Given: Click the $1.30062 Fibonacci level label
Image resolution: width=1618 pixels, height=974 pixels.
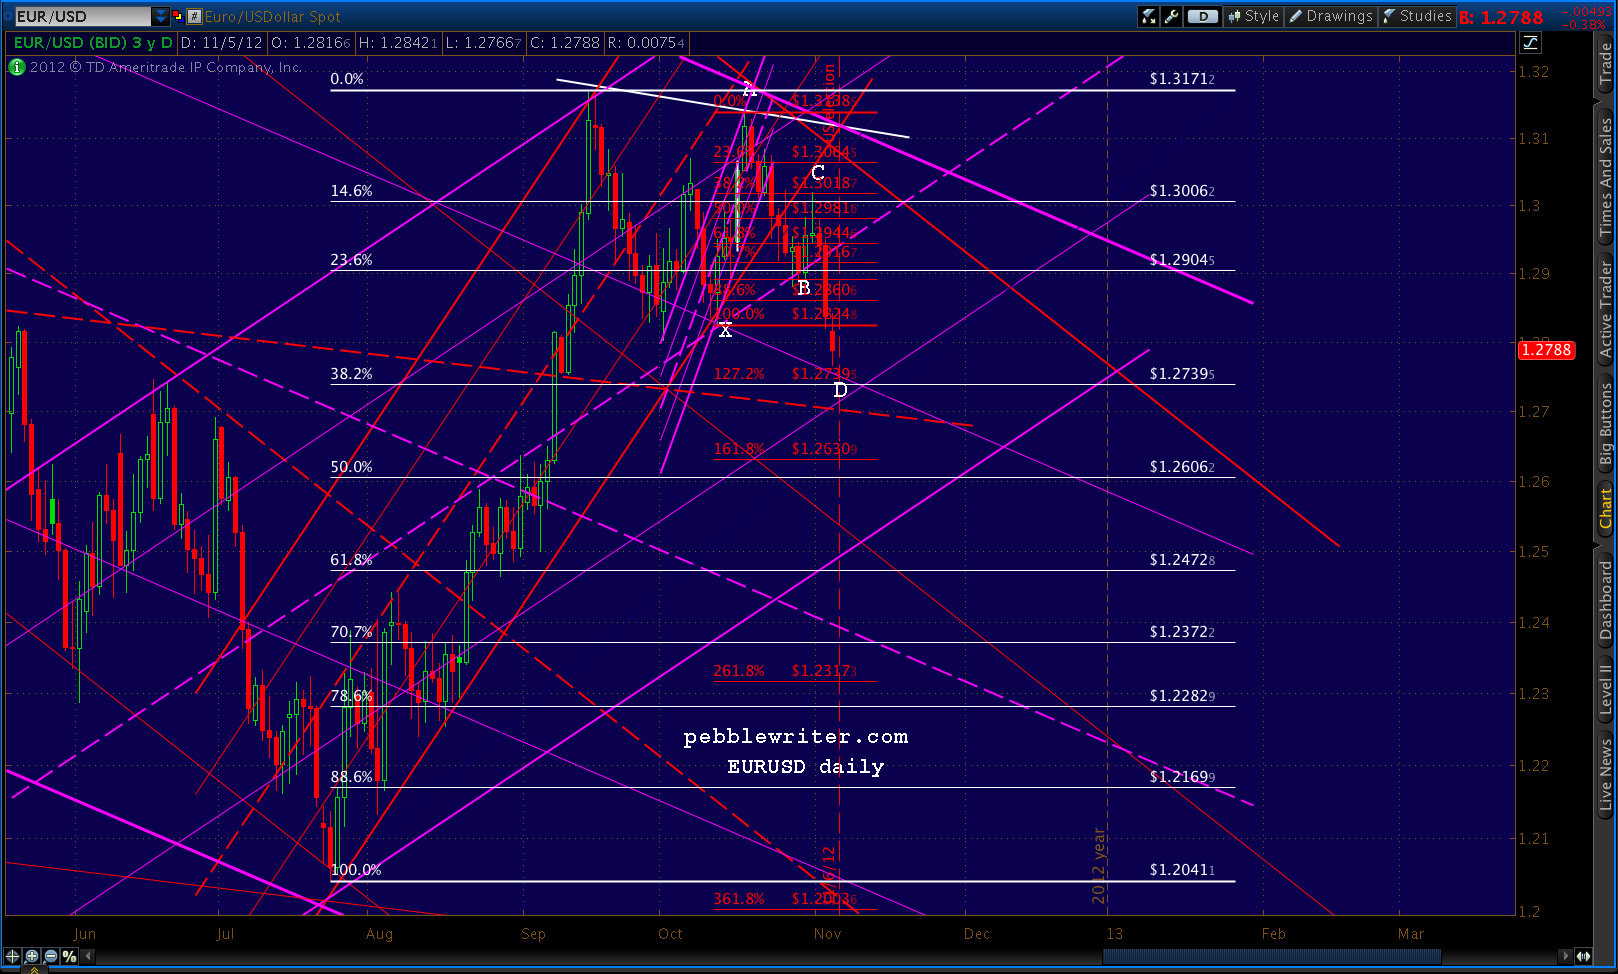Looking at the screenshot, I should tap(1182, 191).
